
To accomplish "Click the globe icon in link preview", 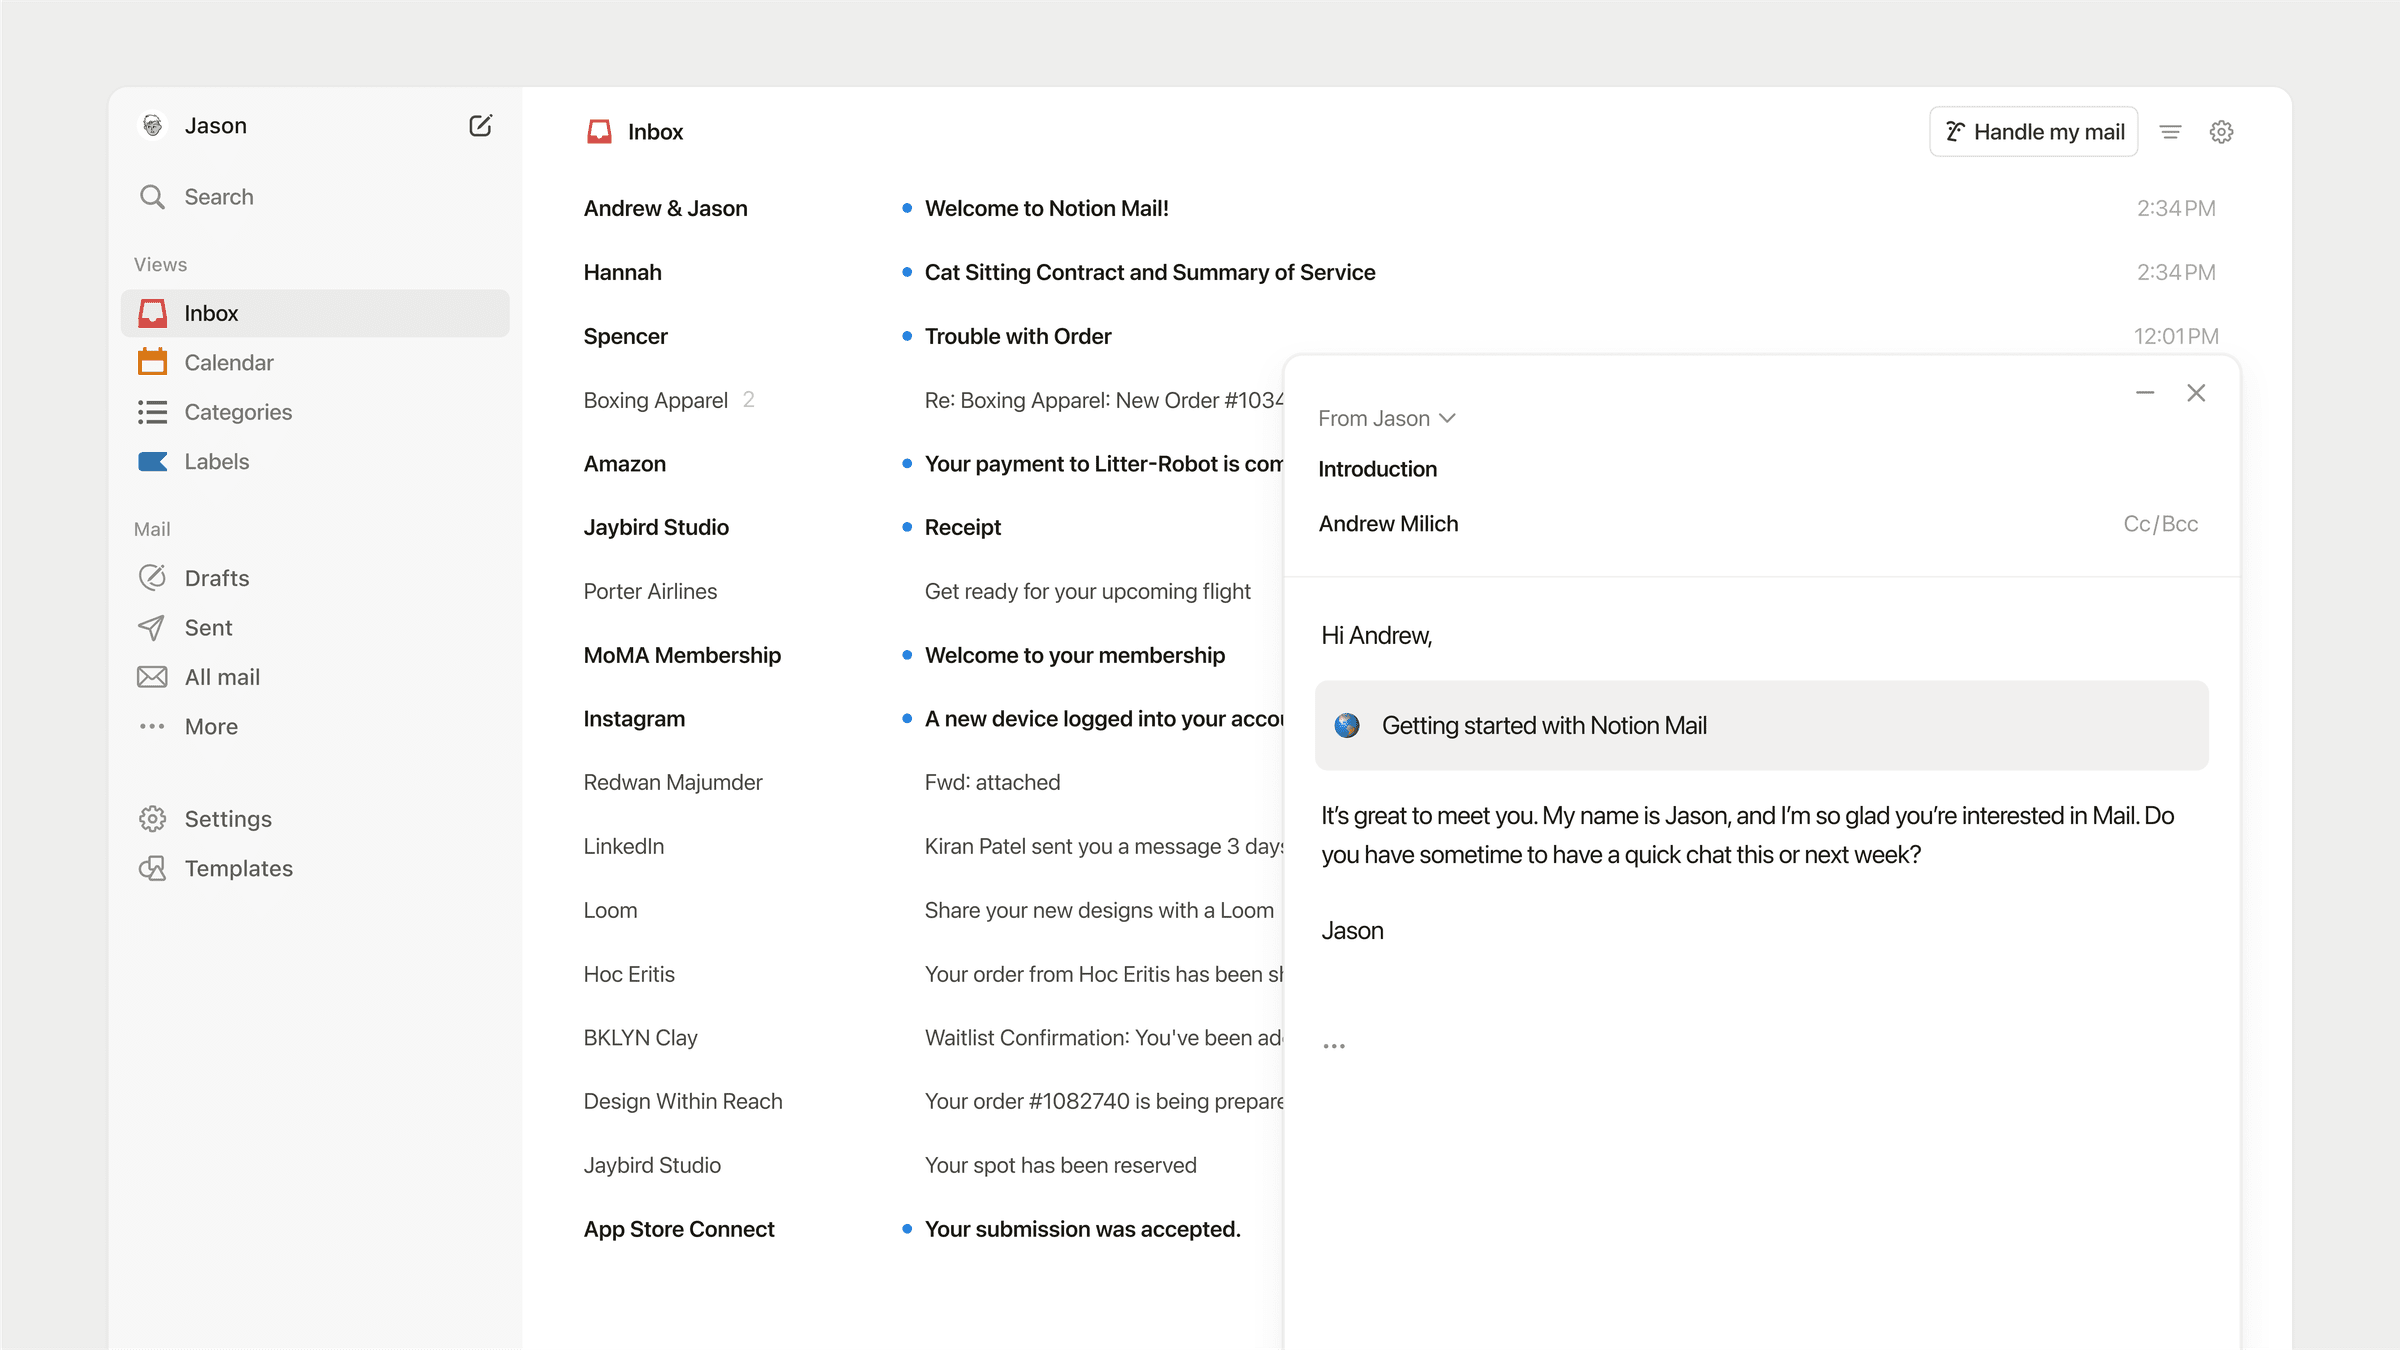I will (x=1347, y=726).
